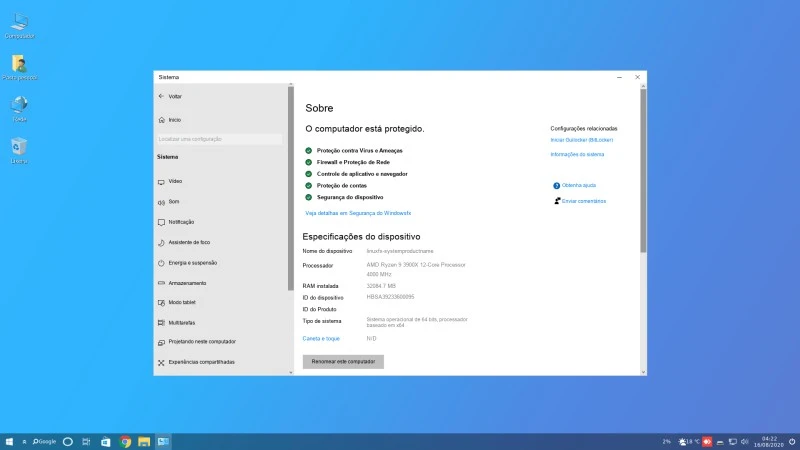
Task: Click the sidebar vertical scrollbar thumb
Action: (291, 188)
